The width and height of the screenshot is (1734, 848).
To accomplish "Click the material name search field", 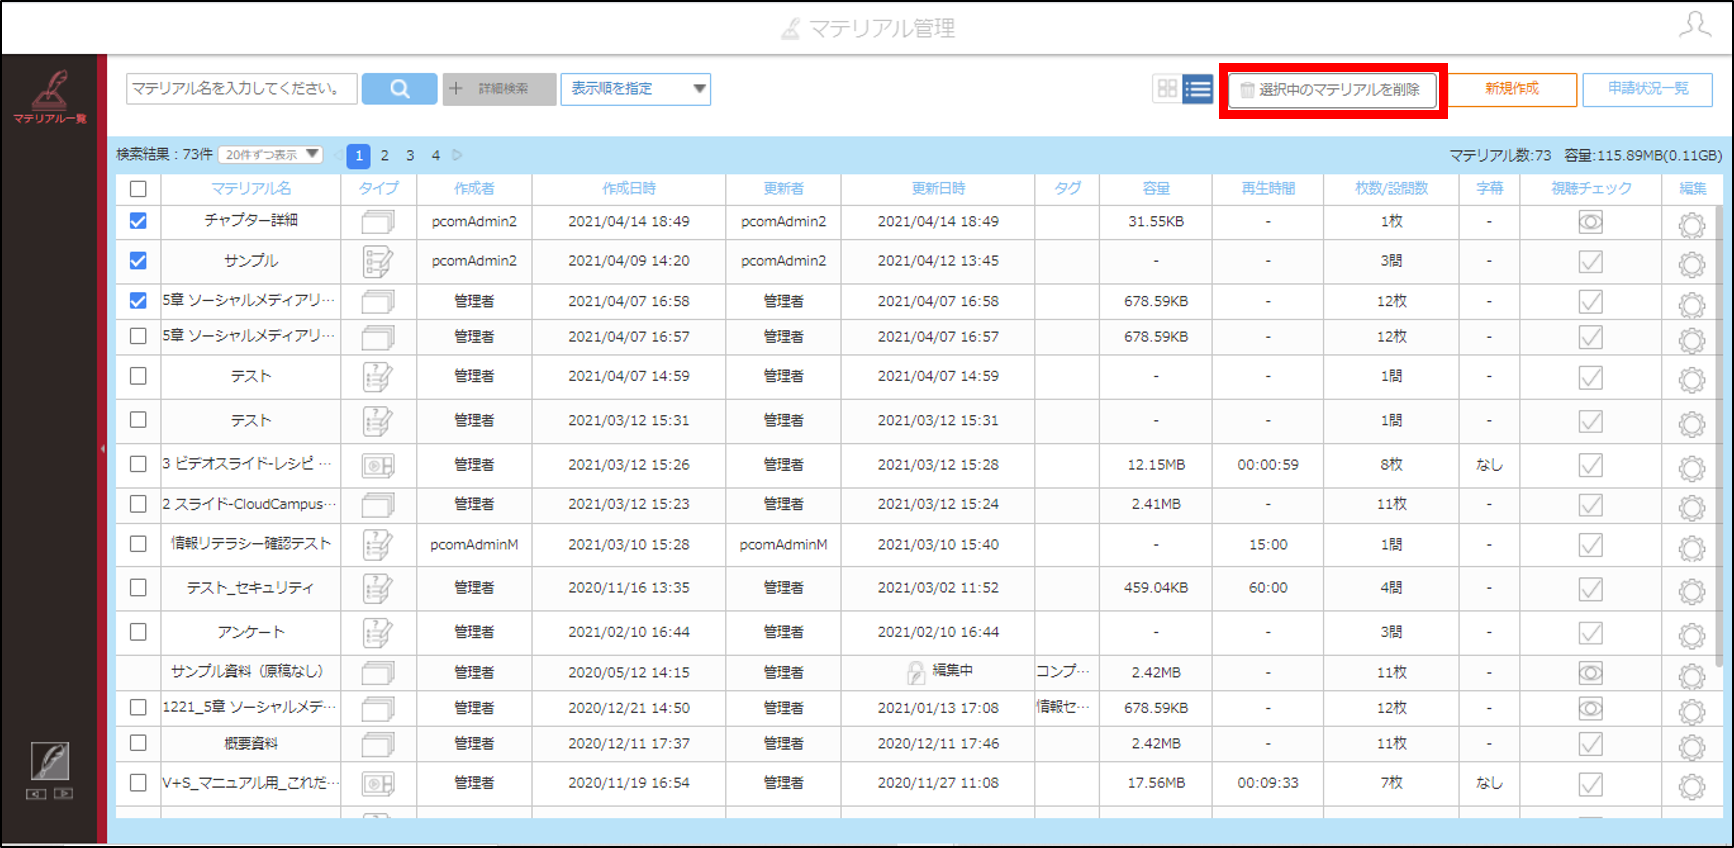I will tap(241, 89).
